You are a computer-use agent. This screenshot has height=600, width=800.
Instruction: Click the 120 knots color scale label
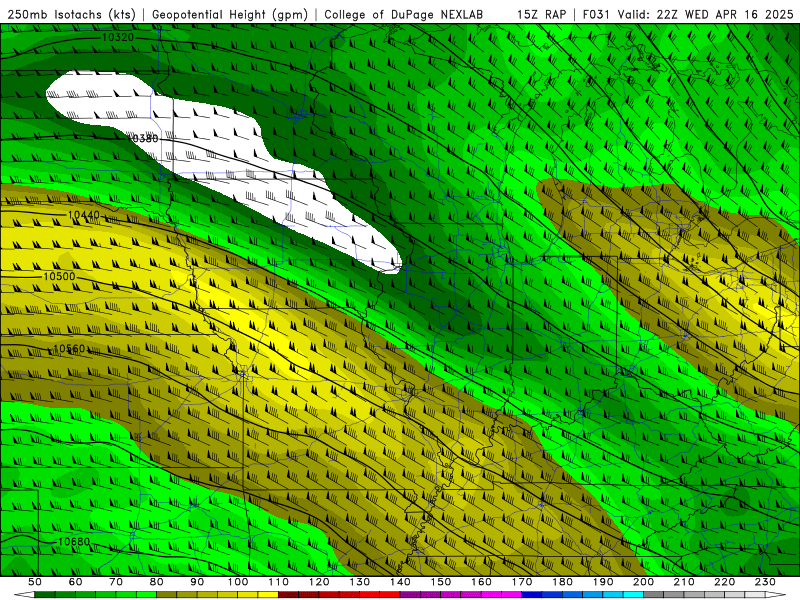point(319,582)
